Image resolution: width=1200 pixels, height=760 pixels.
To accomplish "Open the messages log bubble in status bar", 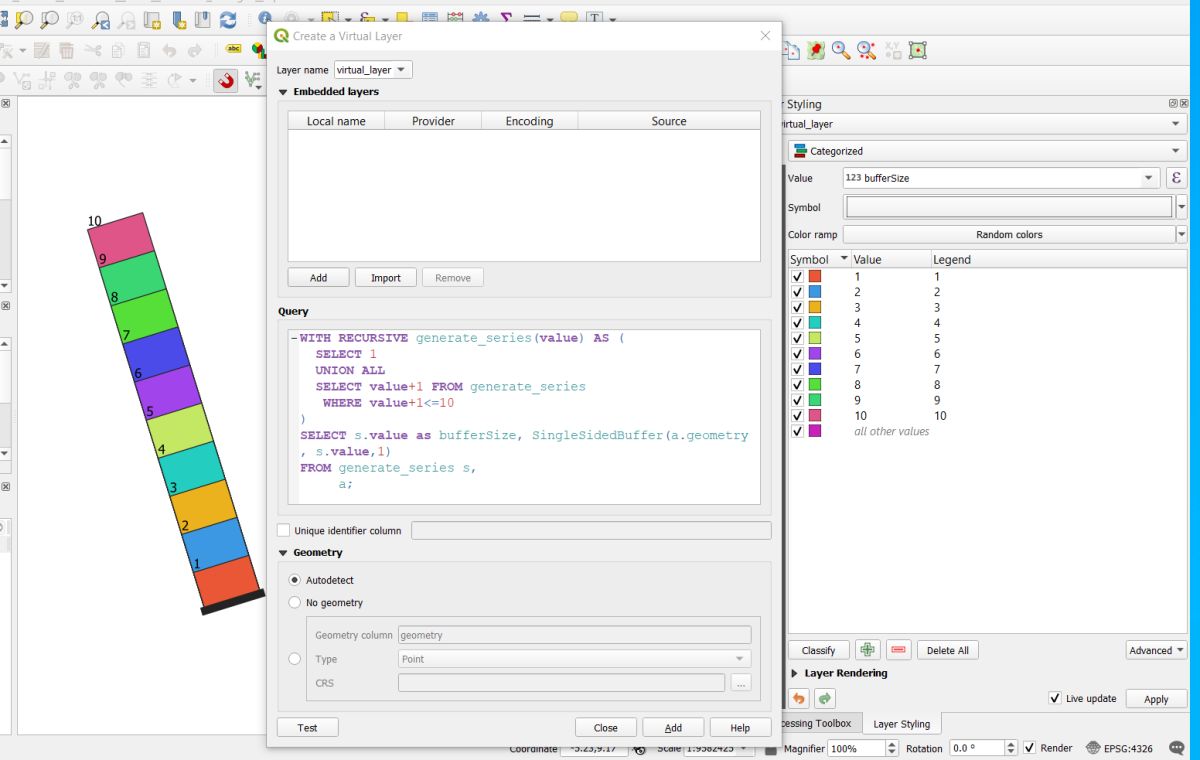I will 1176,748.
